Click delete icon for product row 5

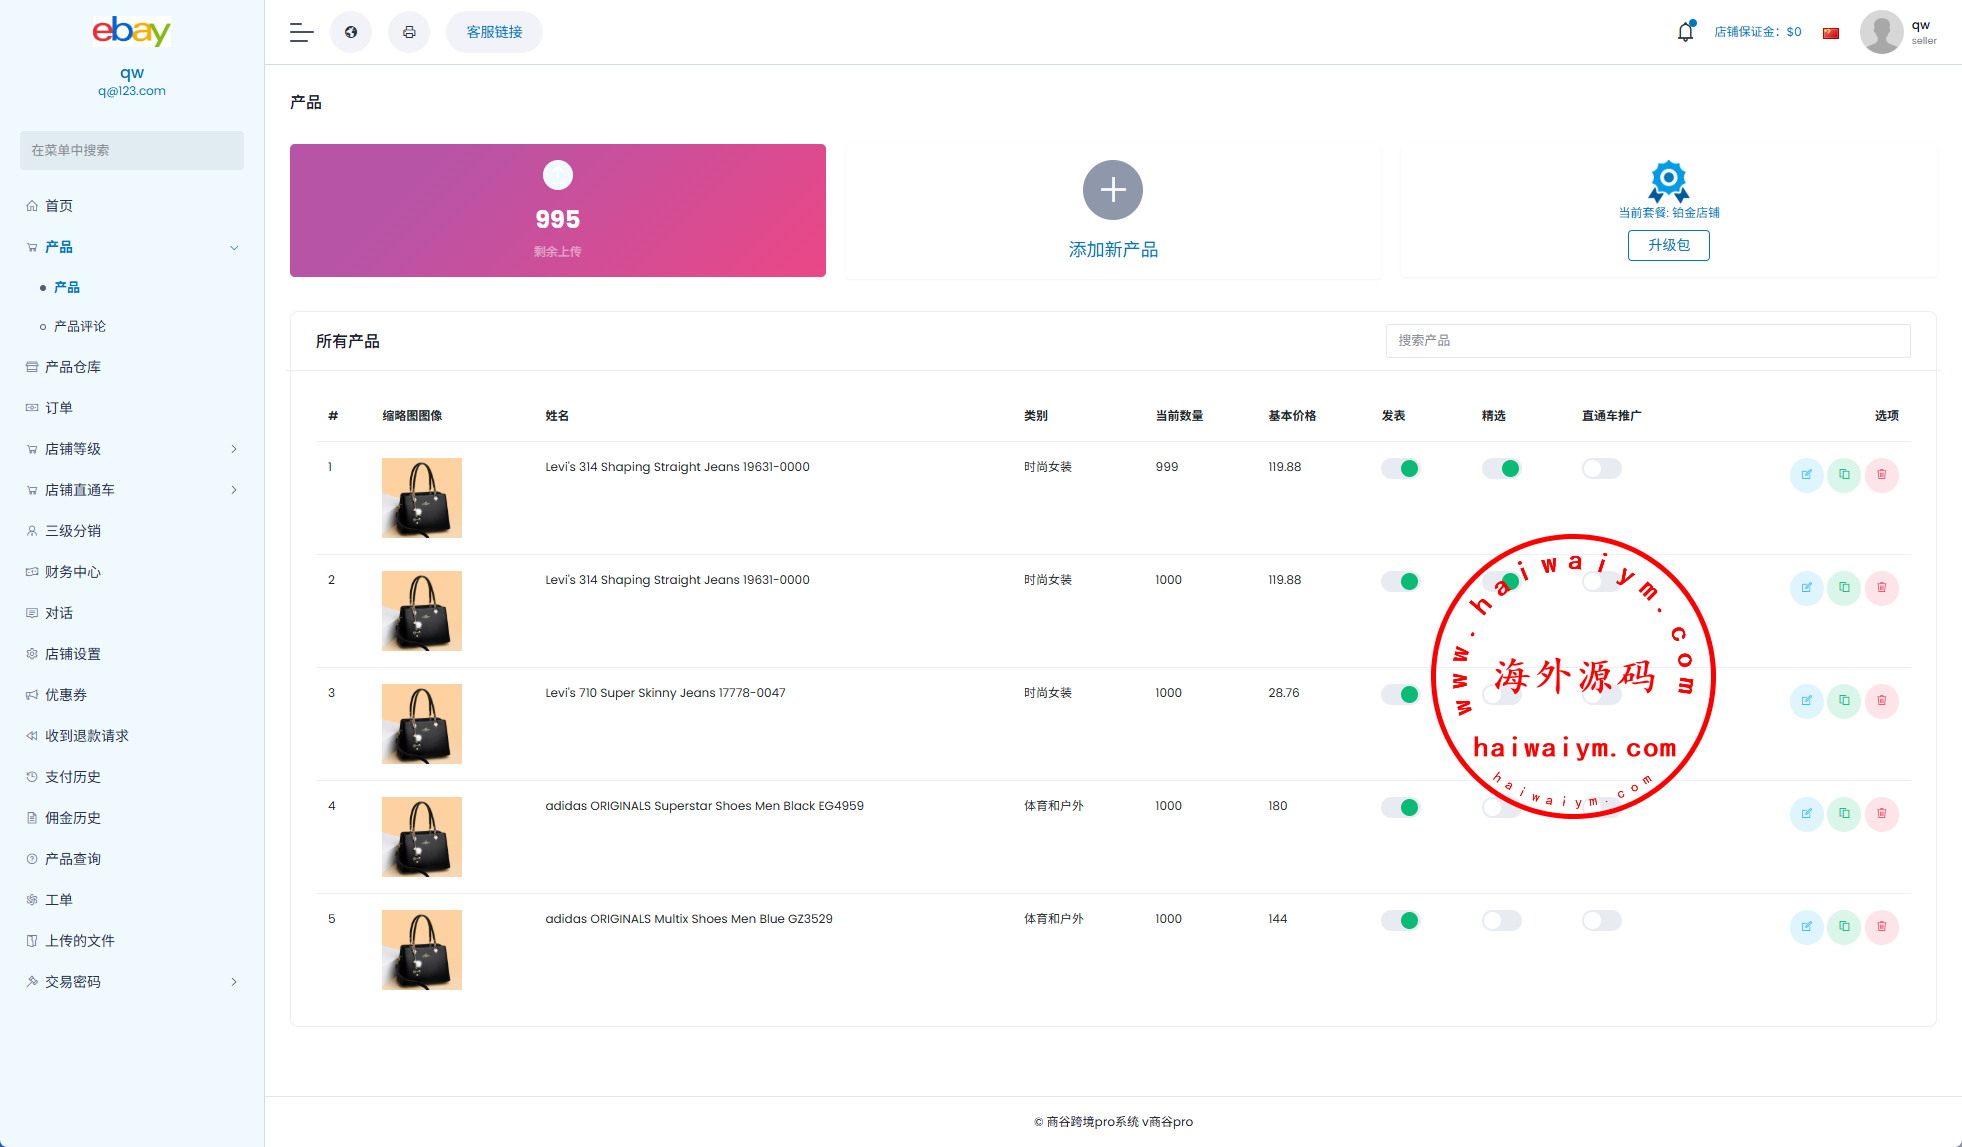click(1881, 927)
